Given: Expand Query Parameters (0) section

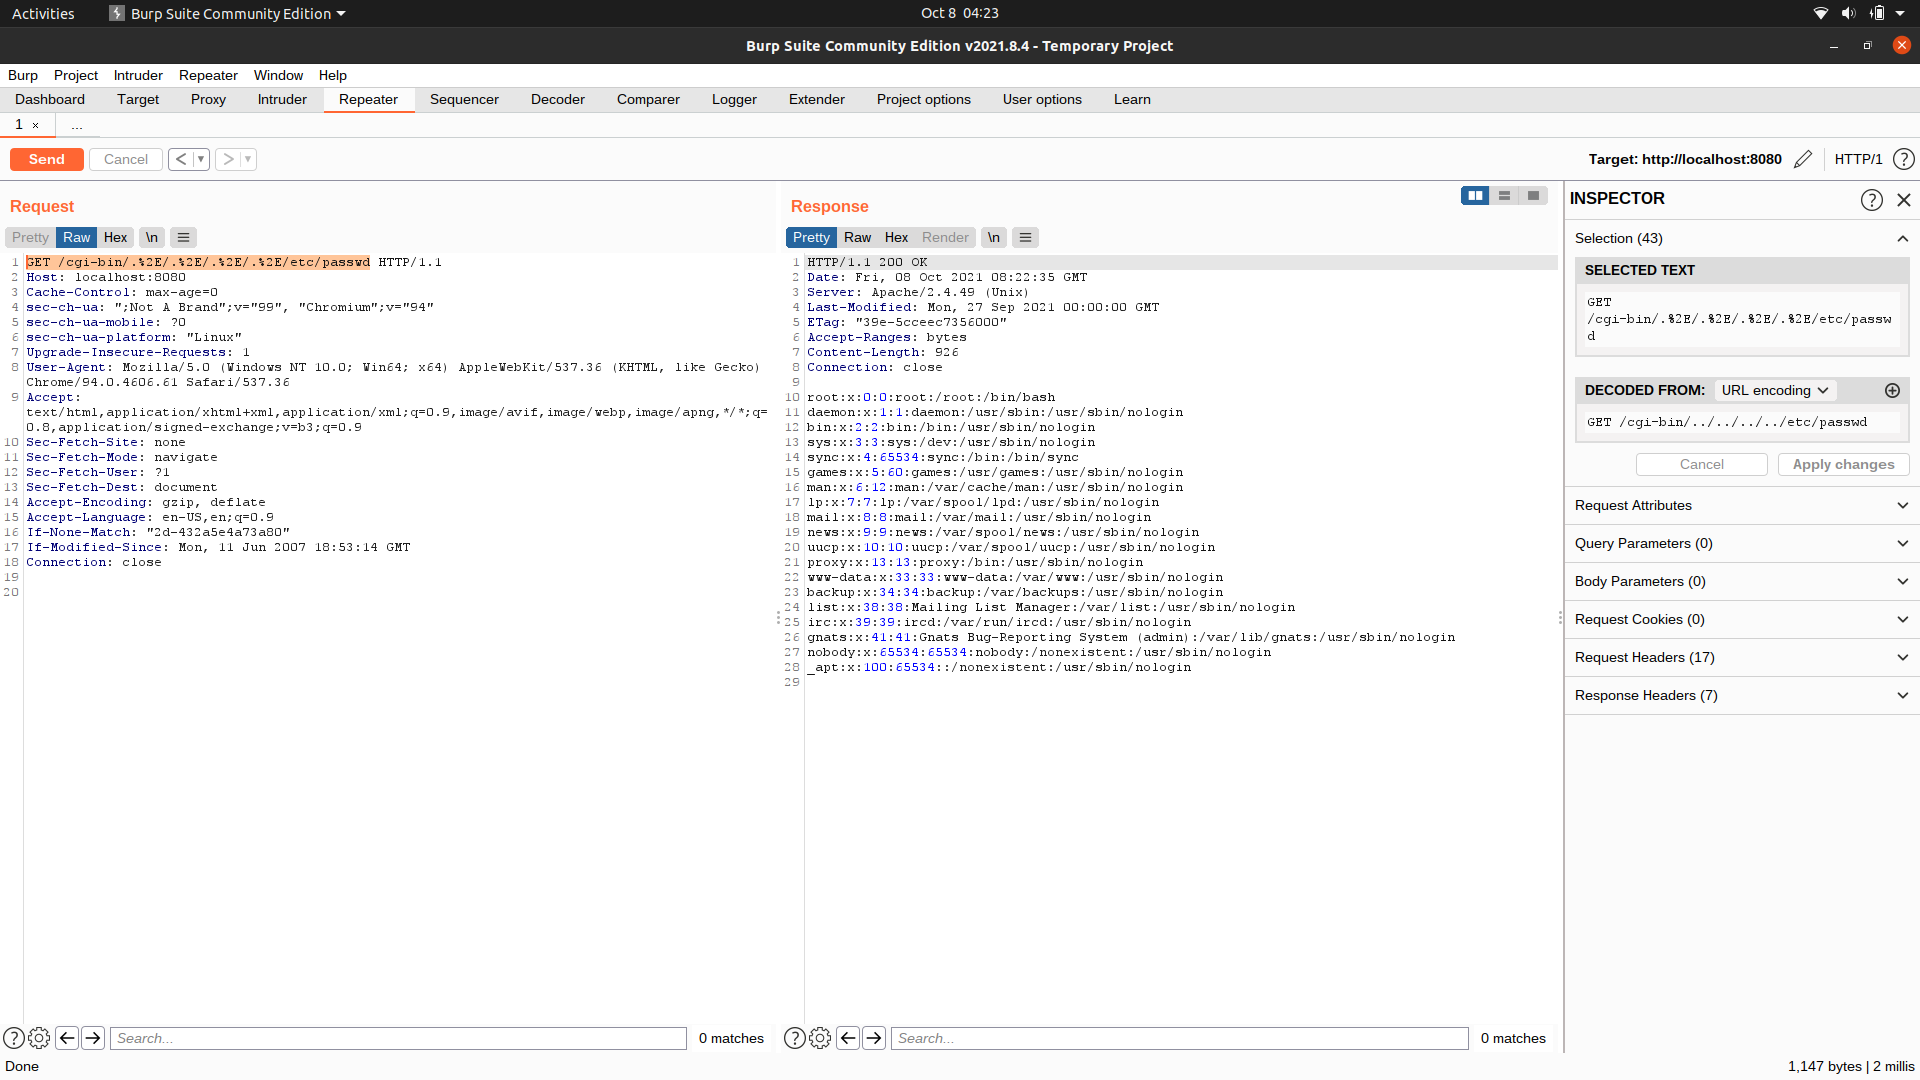Looking at the screenshot, I should [x=1742, y=543].
